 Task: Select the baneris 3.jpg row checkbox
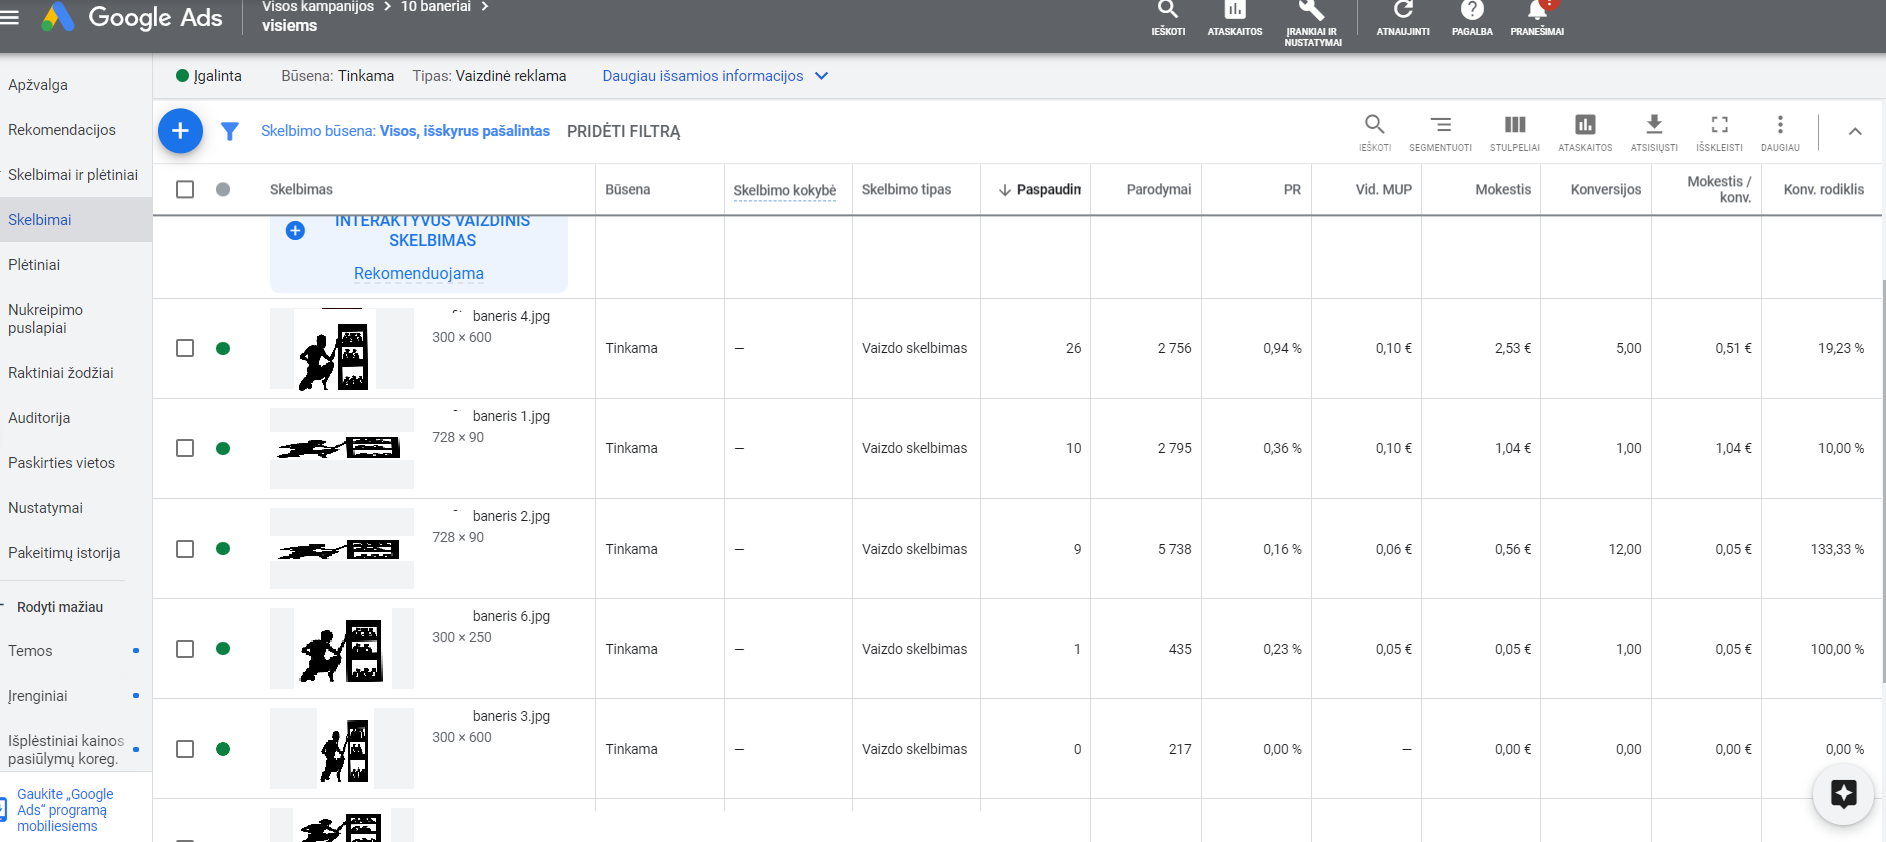tap(185, 749)
